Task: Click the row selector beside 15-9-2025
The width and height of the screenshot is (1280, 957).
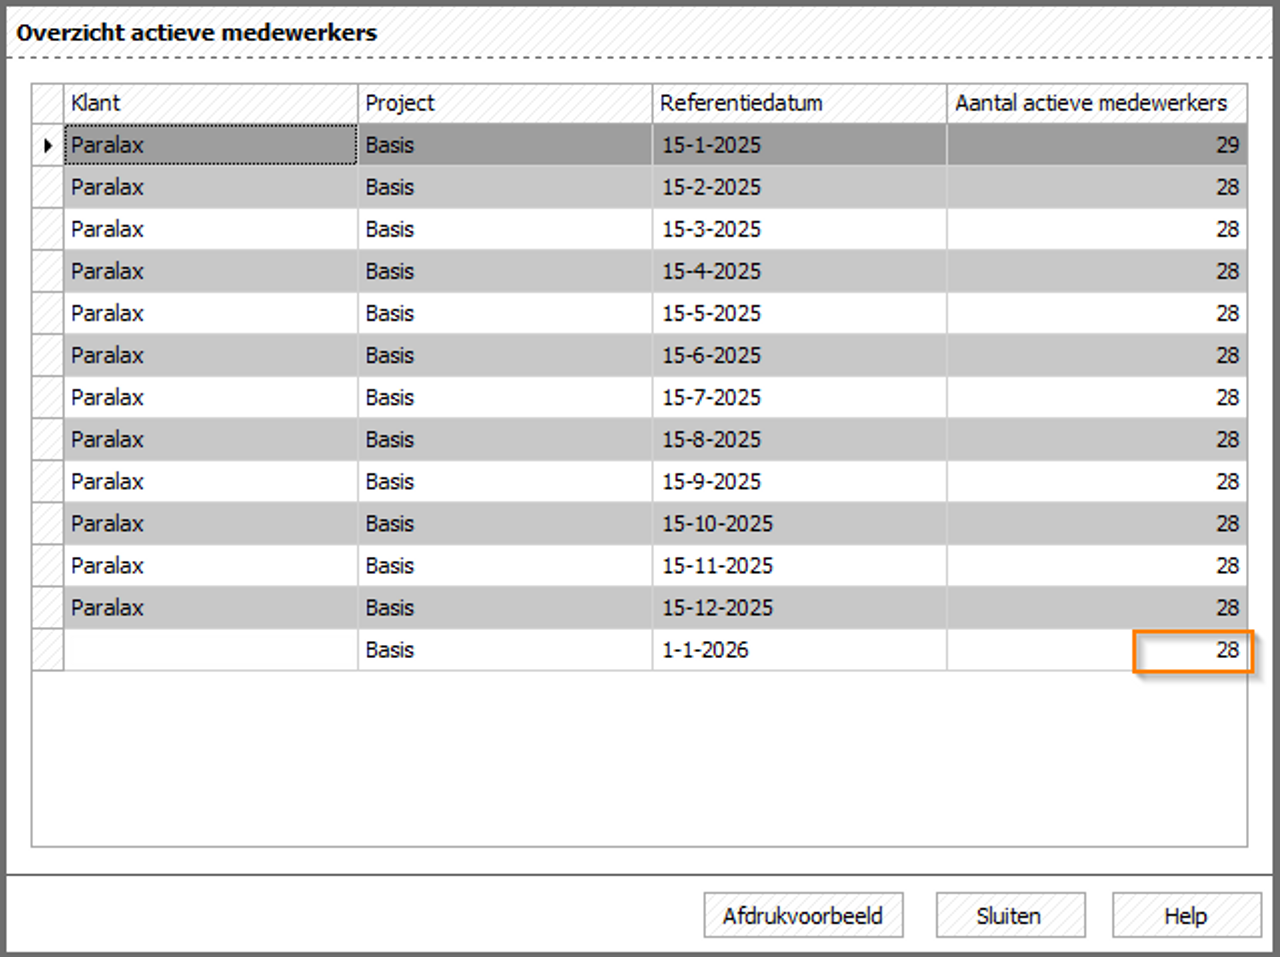Action: click(x=47, y=481)
